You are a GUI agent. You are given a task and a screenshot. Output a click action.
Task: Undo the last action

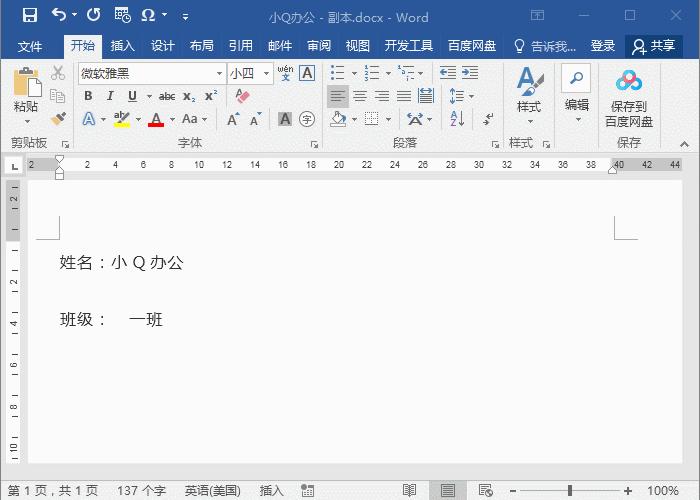tap(59, 15)
